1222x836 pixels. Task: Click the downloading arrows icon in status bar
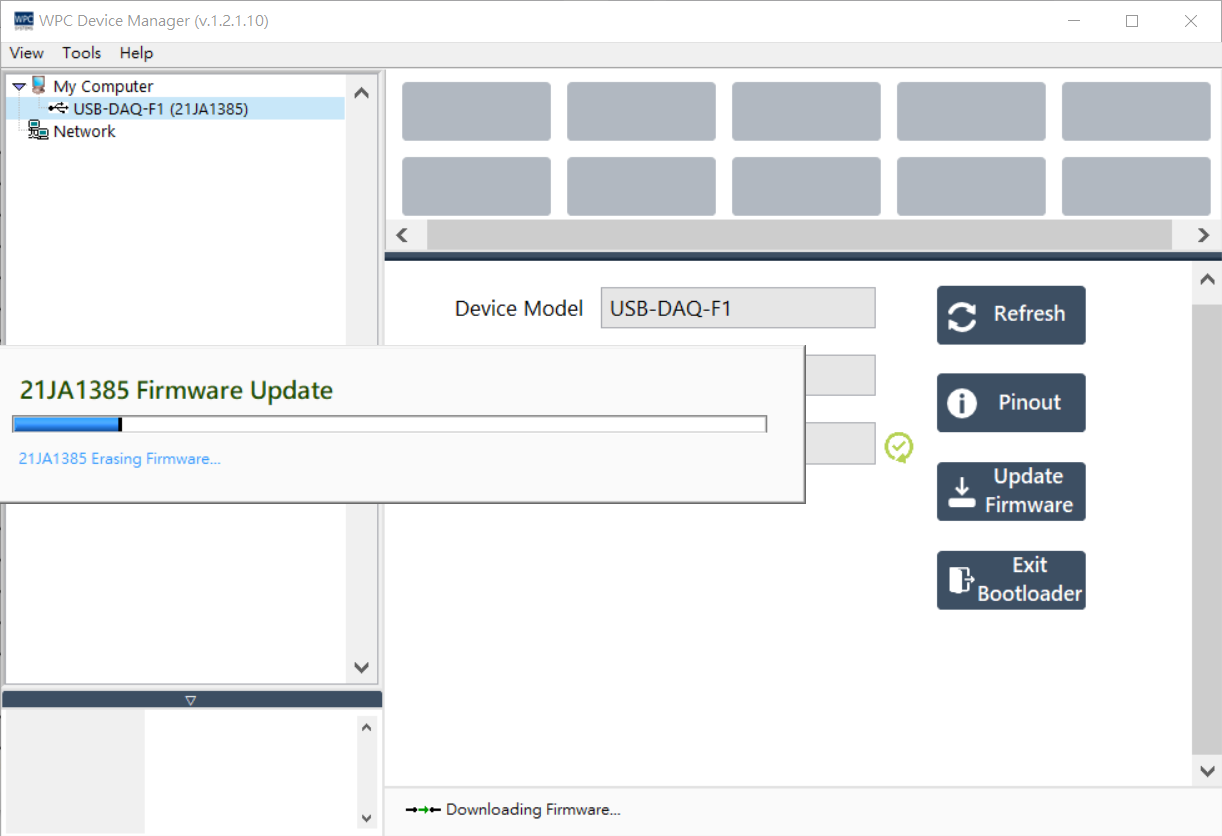point(421,809)
